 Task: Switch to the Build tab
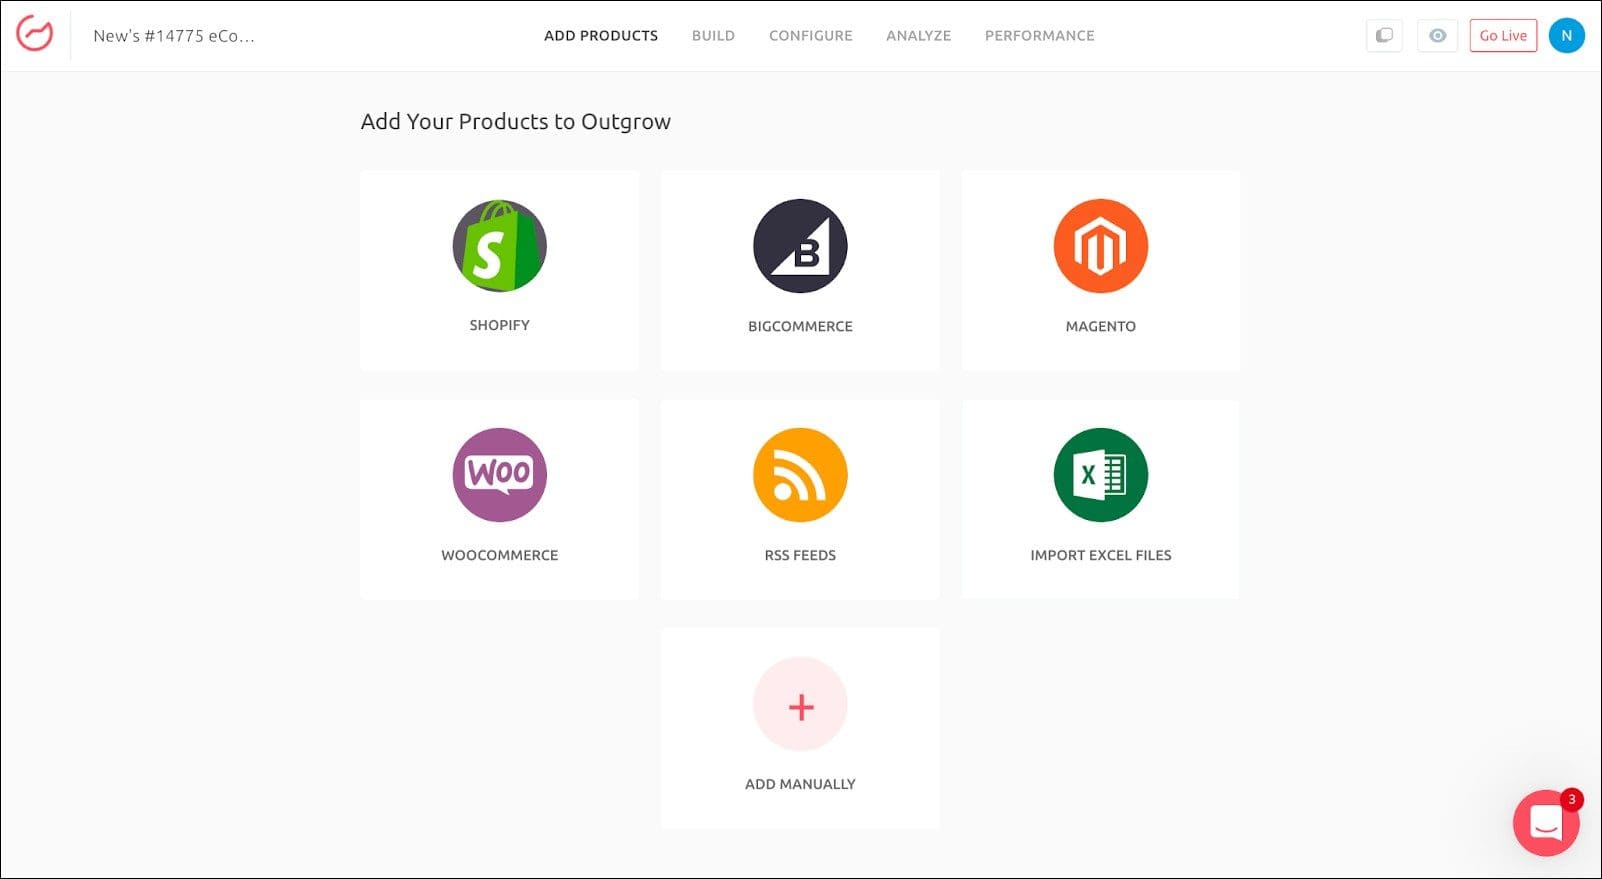click(713, 36)
